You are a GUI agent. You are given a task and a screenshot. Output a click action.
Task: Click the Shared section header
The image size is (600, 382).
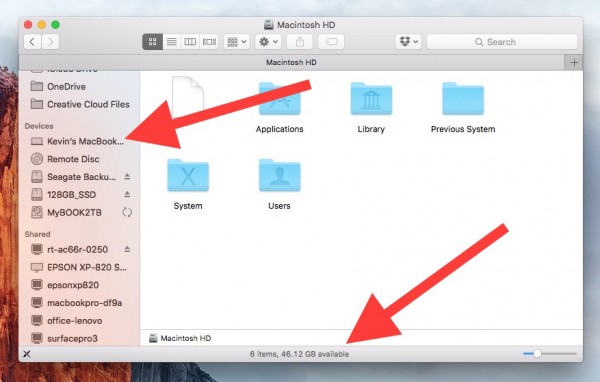pos(38,234)
